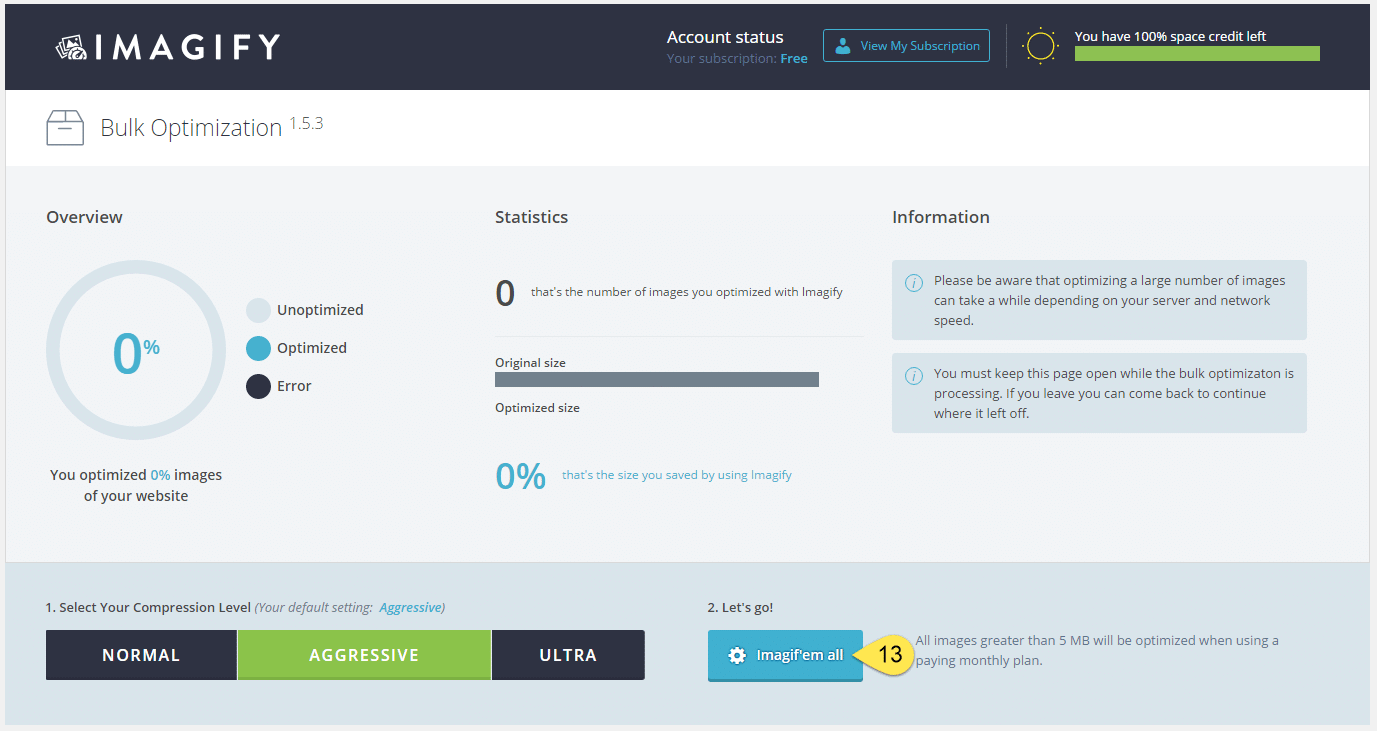The image size is (1377, 731).
Task: Click the Error legend color dot
Action: [x=259, y=386]
